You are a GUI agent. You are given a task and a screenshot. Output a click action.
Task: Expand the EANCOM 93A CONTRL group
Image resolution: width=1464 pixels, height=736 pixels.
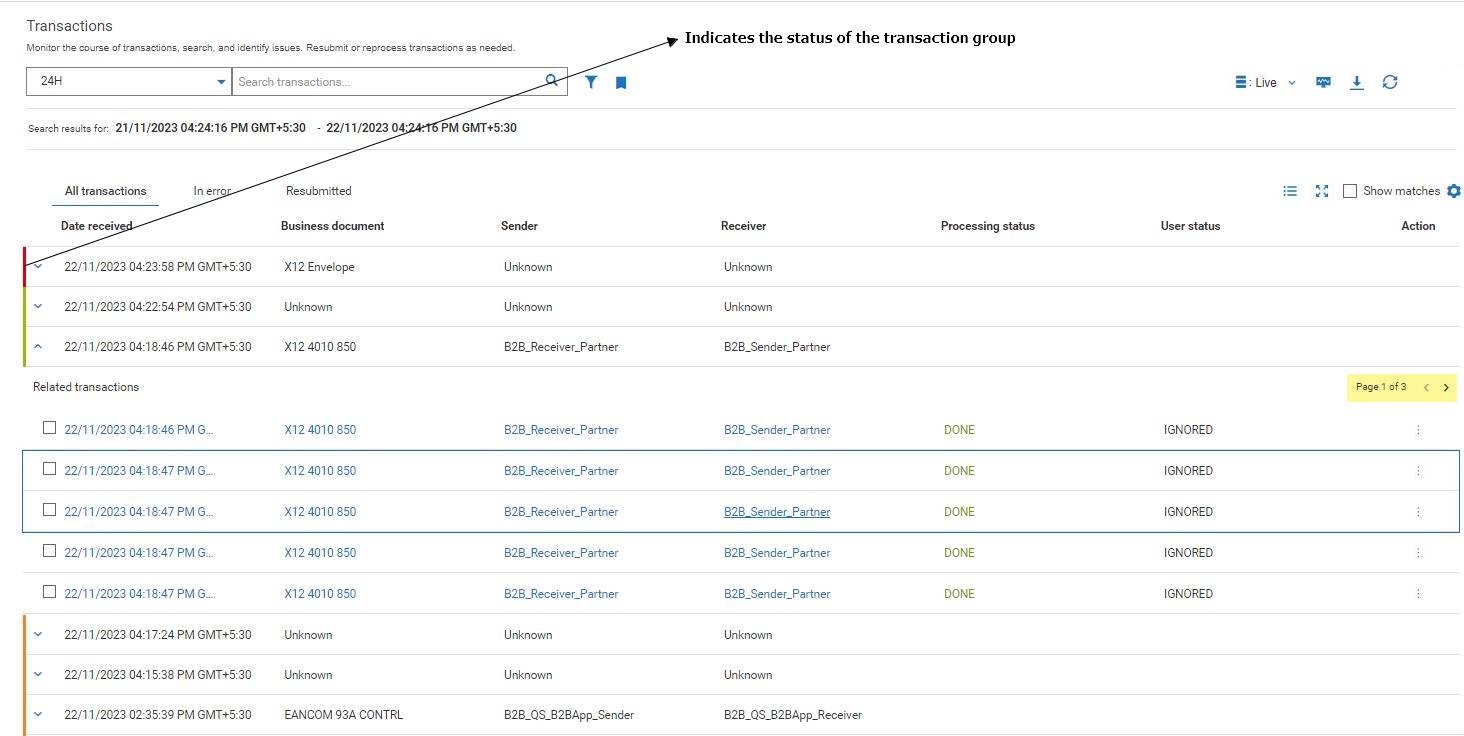click(x=38, y=714)
